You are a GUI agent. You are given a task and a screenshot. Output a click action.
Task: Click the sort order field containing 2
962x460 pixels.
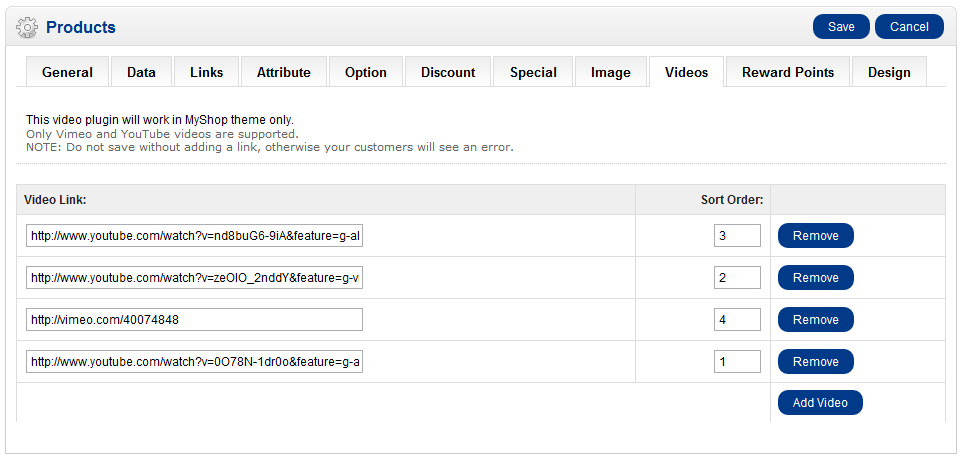coord(737,278)
